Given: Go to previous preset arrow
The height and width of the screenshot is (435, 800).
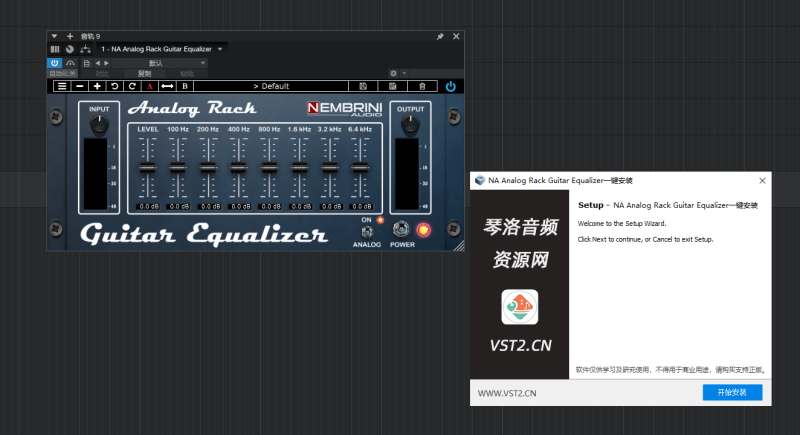Looking at the screenshot, I should [x=97, y=63].
